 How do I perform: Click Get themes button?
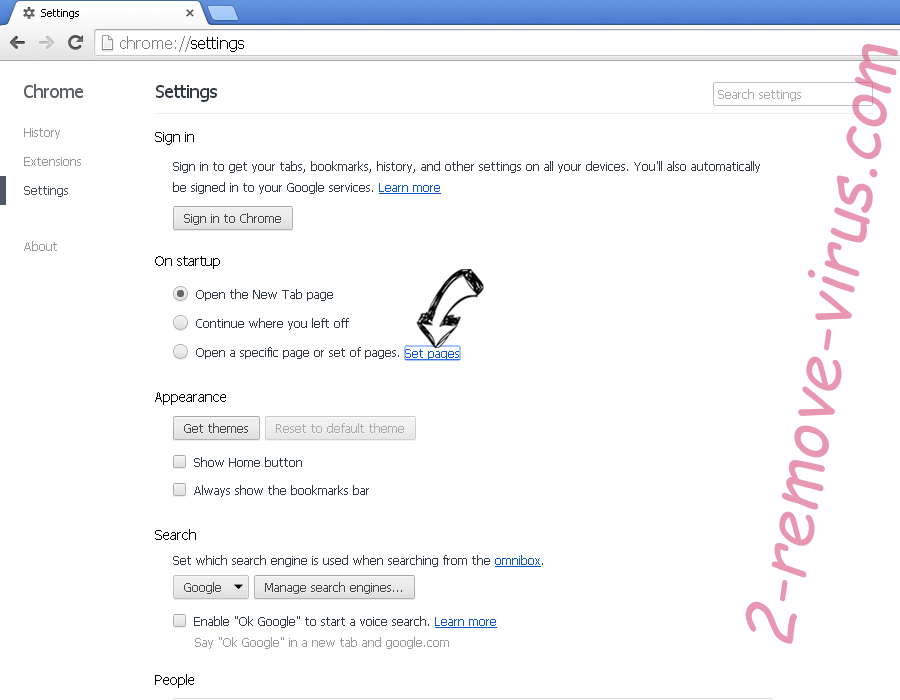click(216, 428)
